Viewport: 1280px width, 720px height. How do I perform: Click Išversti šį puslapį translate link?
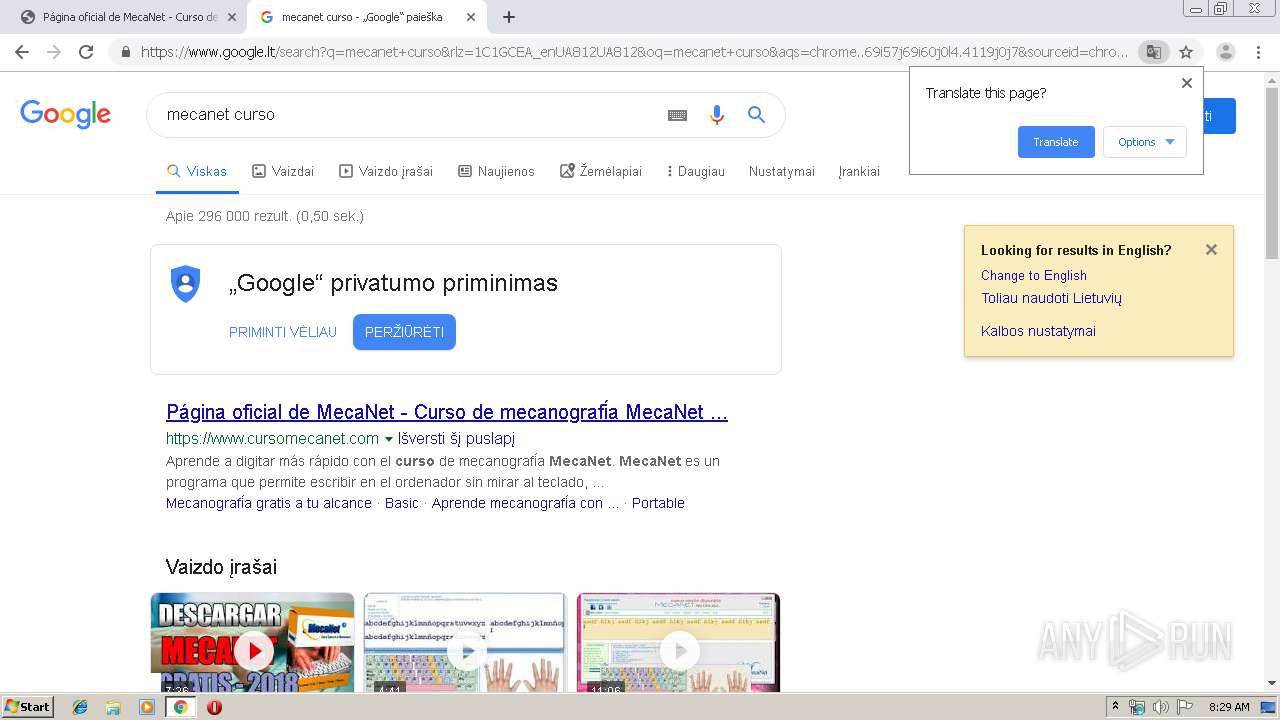[x=457, y=439]
